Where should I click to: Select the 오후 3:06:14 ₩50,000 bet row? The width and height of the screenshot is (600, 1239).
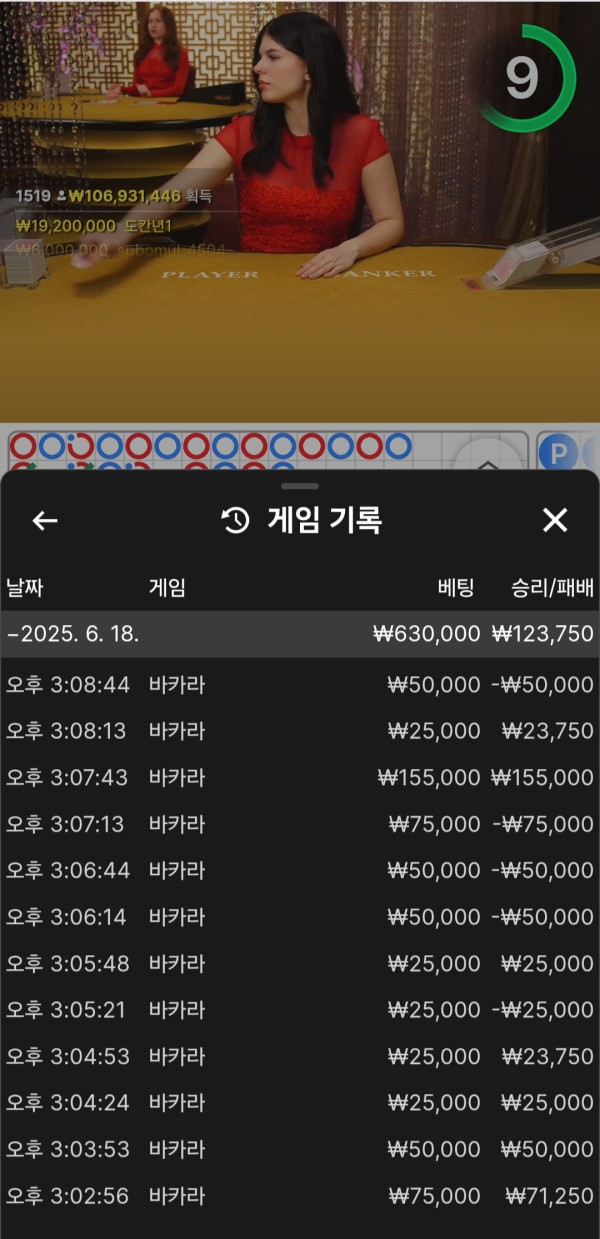coord(300,917)
